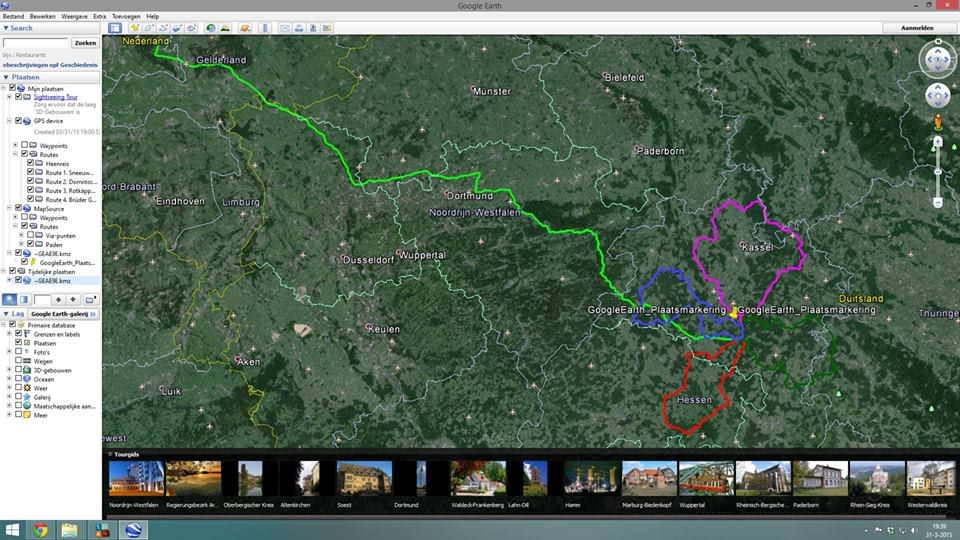
Task: Click the Sightseeing Tour link
Action: coord(56,97)
